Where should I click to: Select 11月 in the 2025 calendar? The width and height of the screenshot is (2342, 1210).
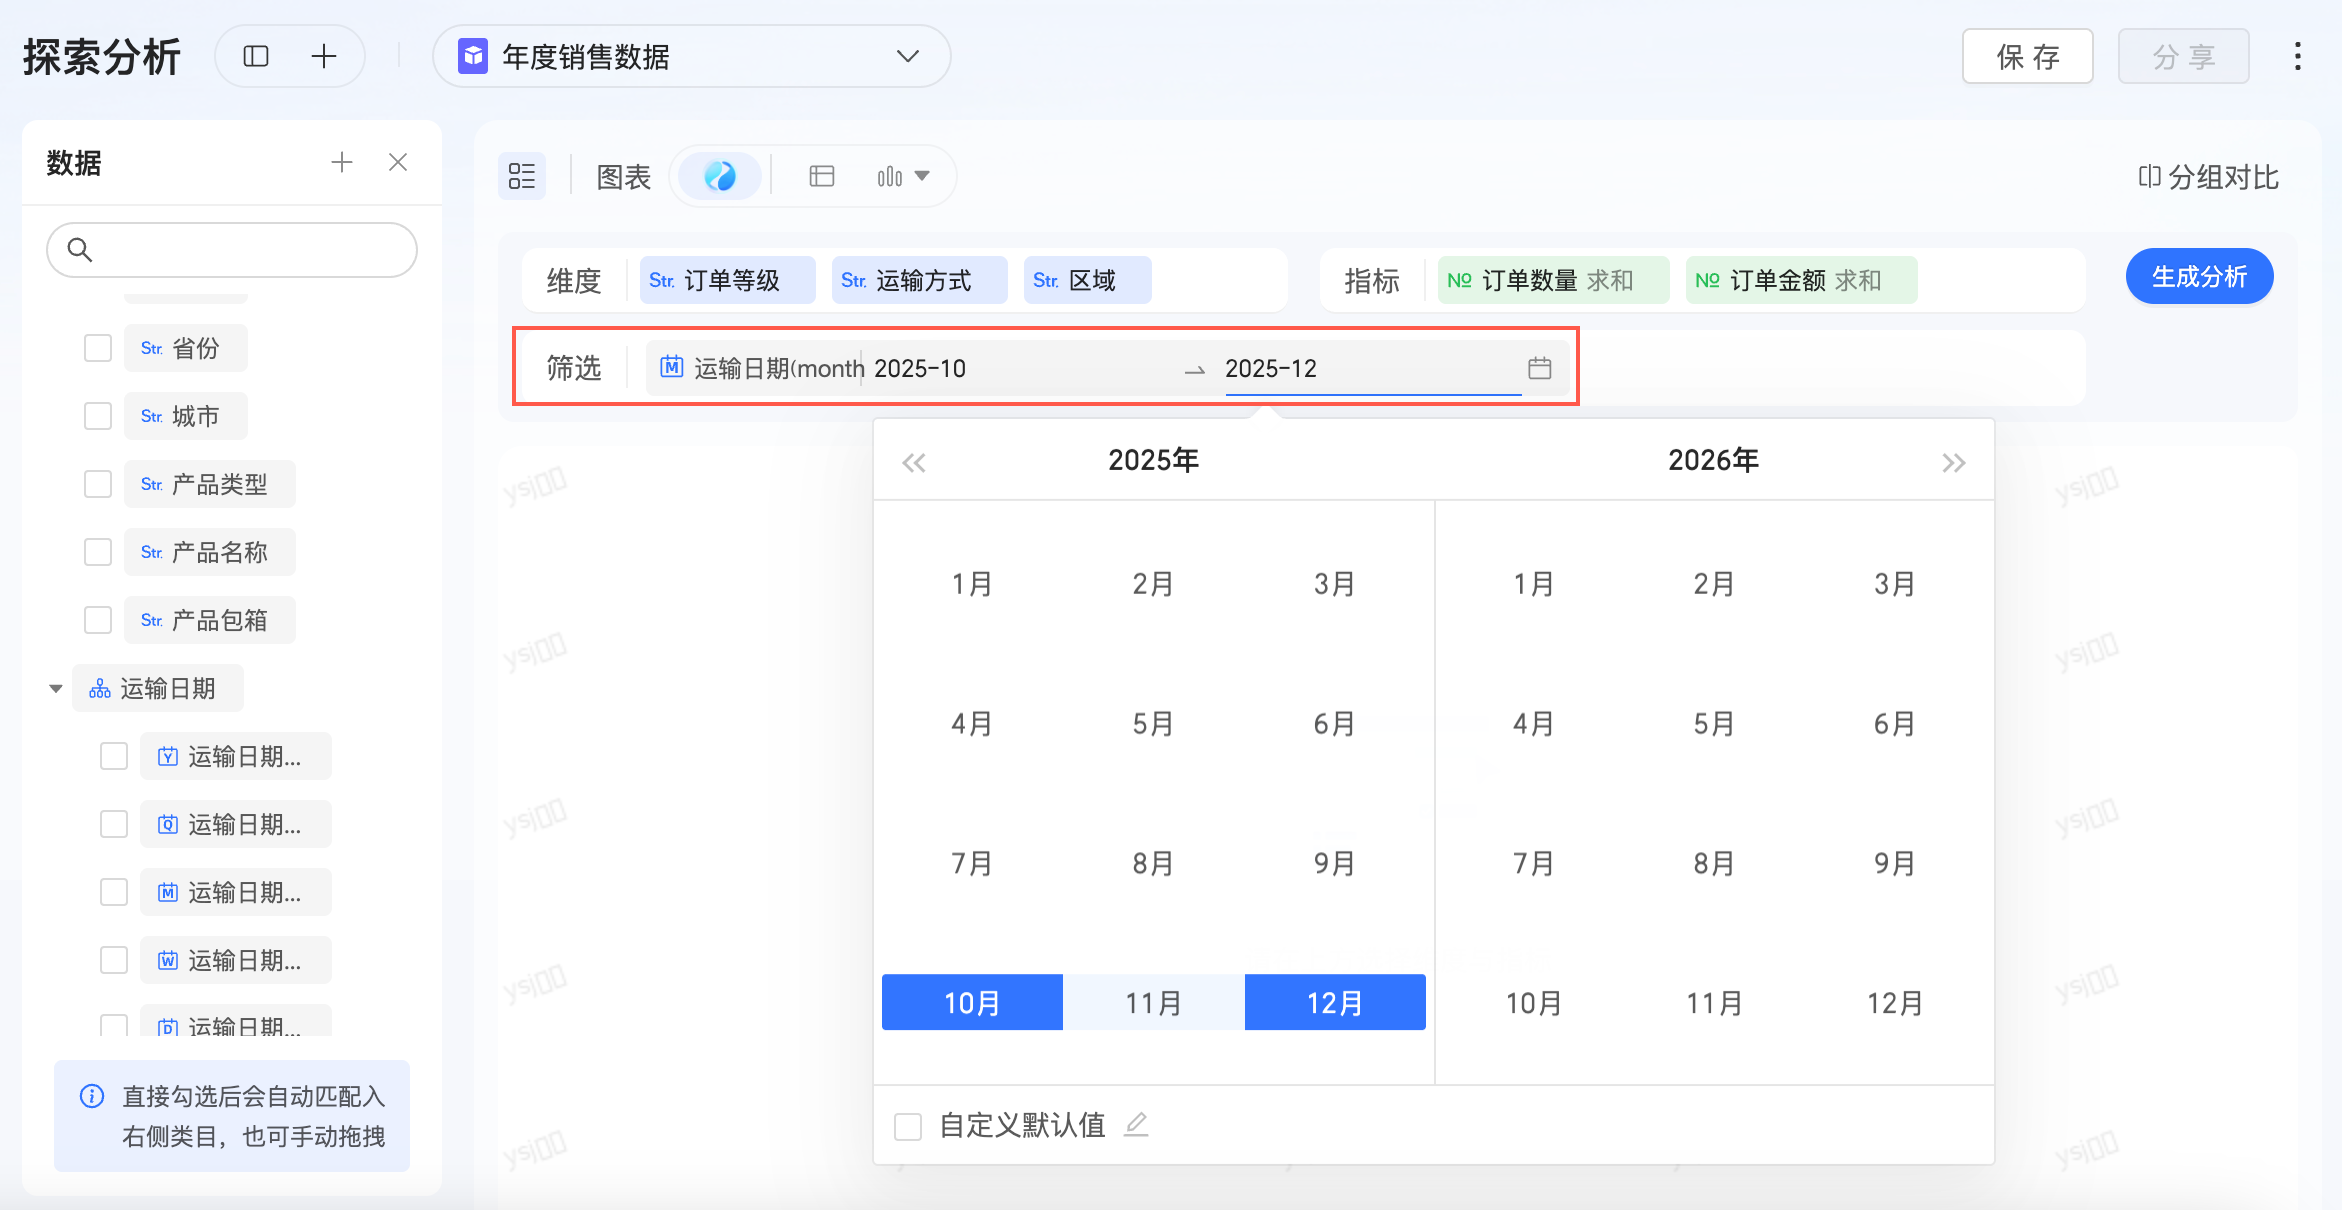[1153, 1002]
